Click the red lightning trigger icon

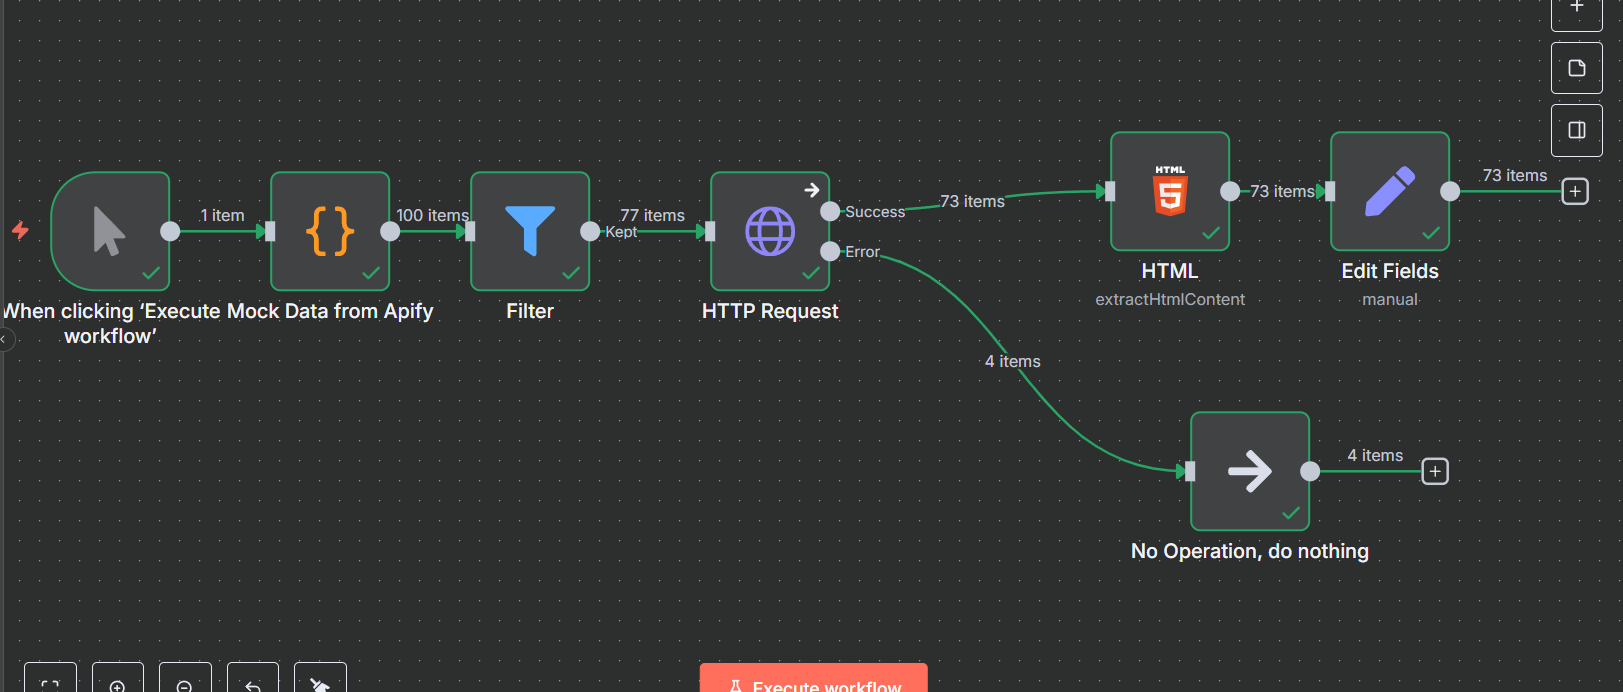pos(20,231)
